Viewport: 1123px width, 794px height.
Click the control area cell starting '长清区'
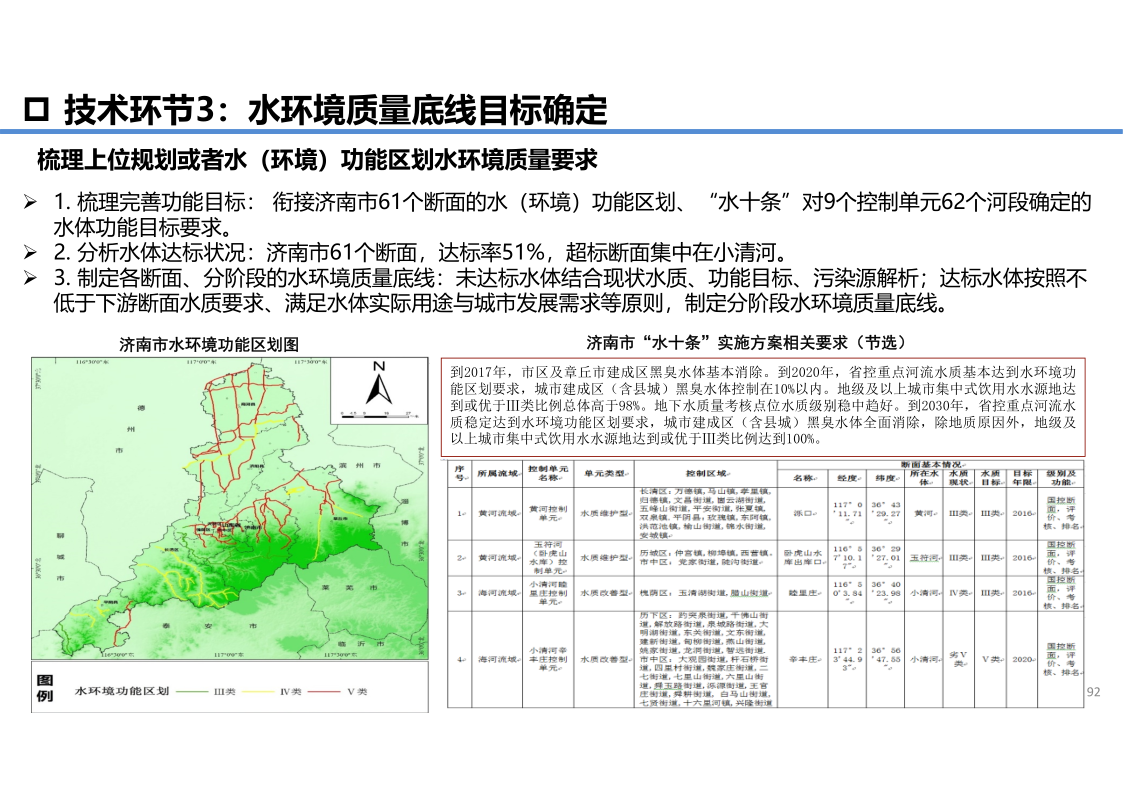pyautogui.click(x=706, y=513)
